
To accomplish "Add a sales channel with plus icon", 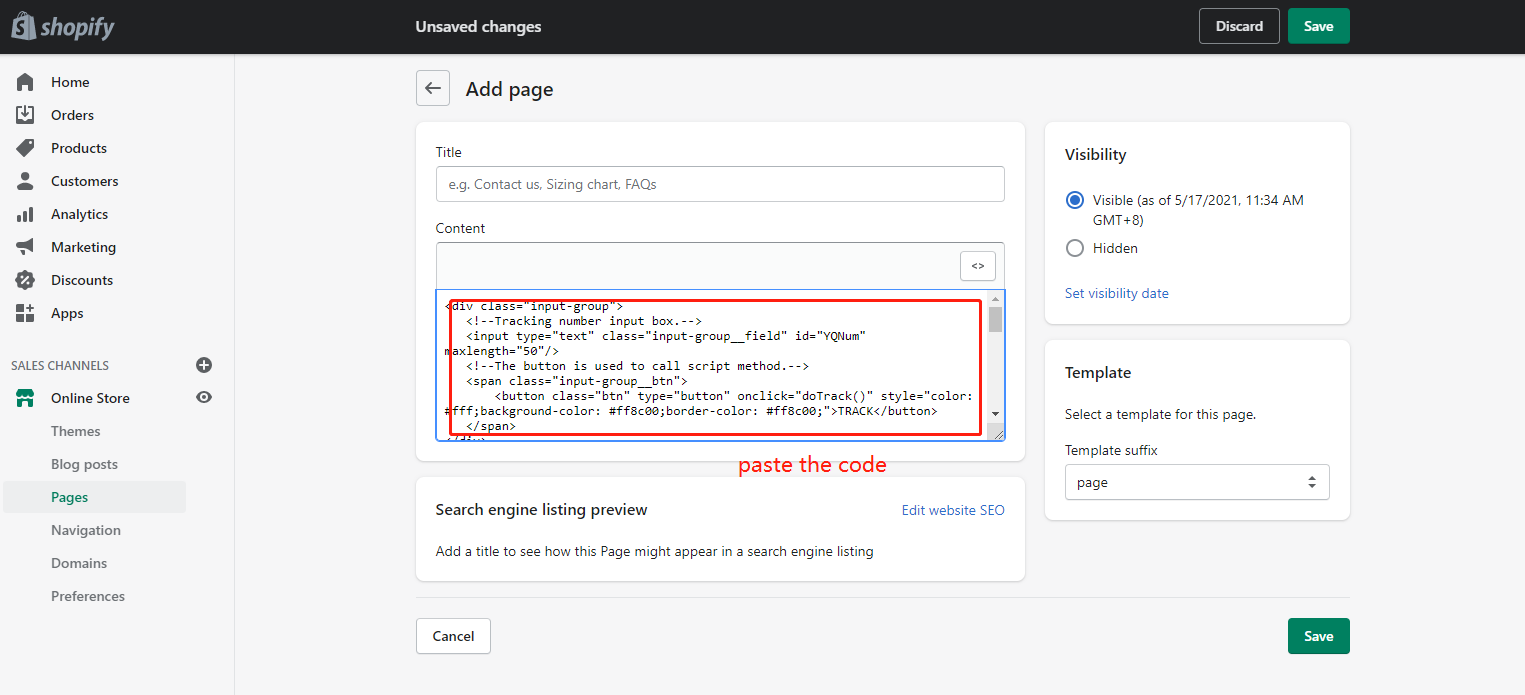I will tap(204, 365).
